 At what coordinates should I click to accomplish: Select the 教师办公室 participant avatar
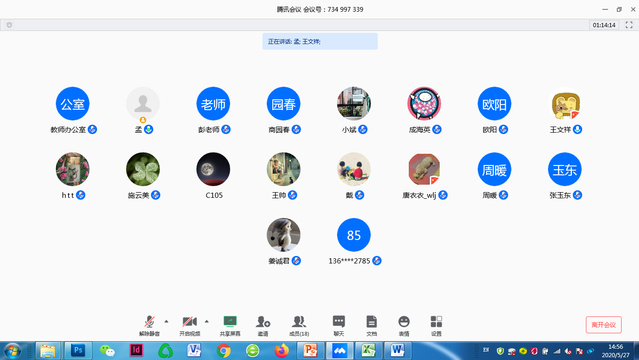73,104
